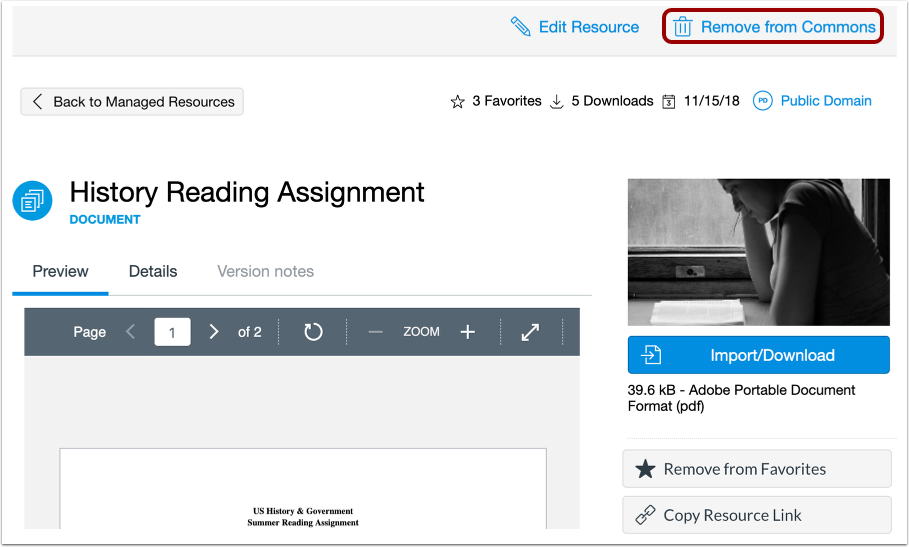
Task: Click the 39.6 kB file format text
Action: point(741,398)
